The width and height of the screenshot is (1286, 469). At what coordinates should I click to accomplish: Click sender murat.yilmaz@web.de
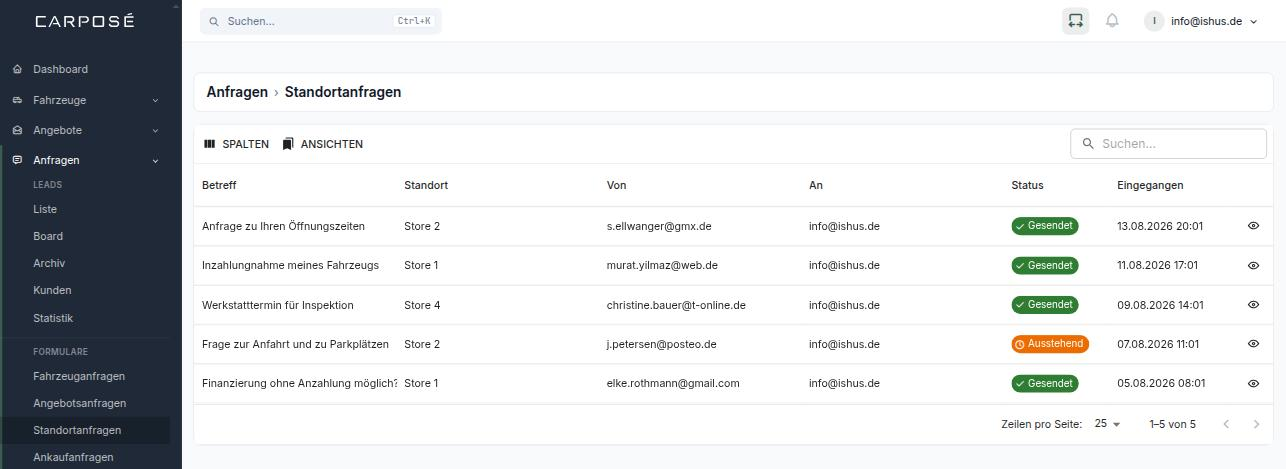(x=662, y=265)
